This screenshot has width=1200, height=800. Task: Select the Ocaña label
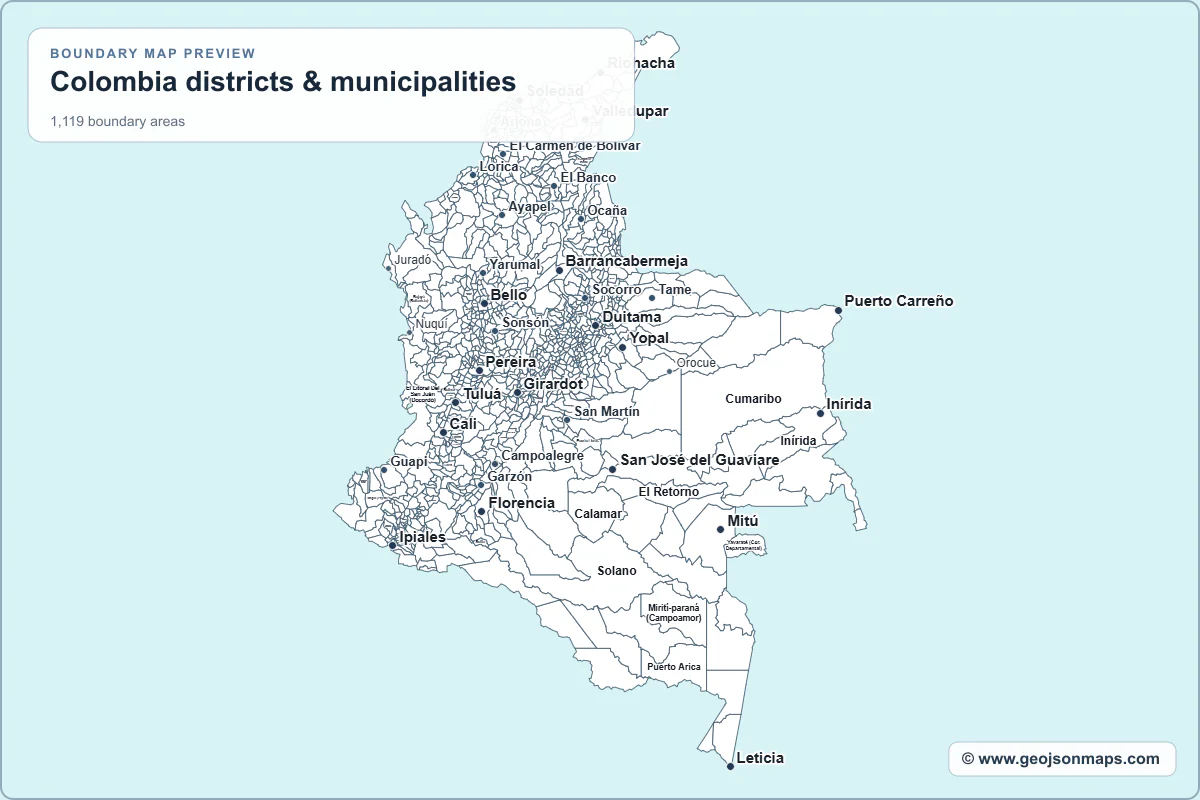tap(606, 211)
